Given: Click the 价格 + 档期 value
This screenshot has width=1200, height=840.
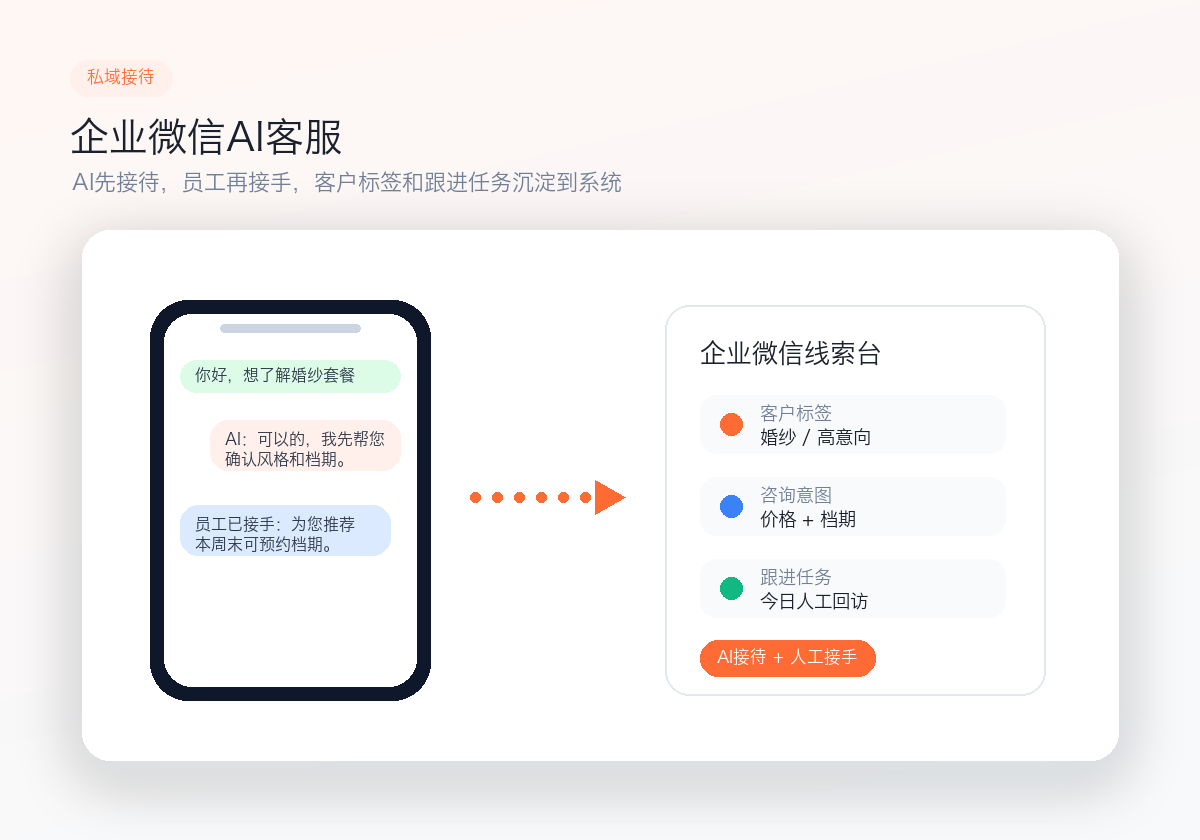Looking at the screenshot, I should click(808, 519).
